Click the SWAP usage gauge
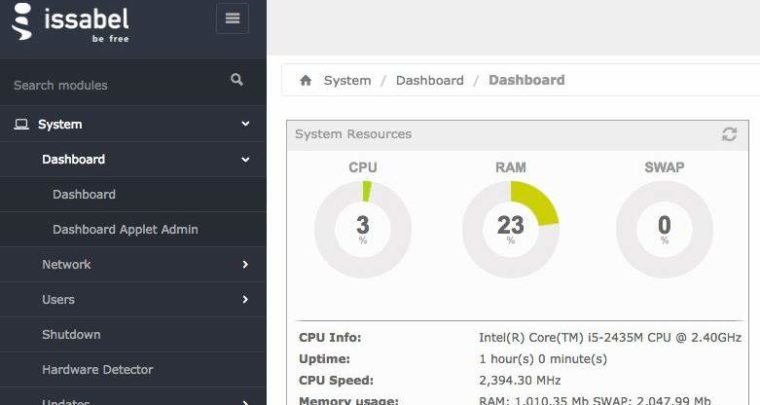Viewport: 760px width, 405px height. (x=664, y=229)
